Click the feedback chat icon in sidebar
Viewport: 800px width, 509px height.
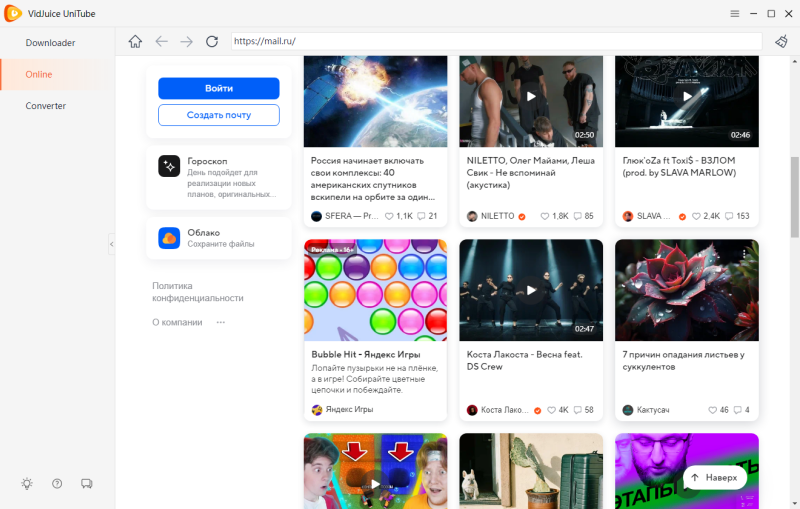pos(86,484)
